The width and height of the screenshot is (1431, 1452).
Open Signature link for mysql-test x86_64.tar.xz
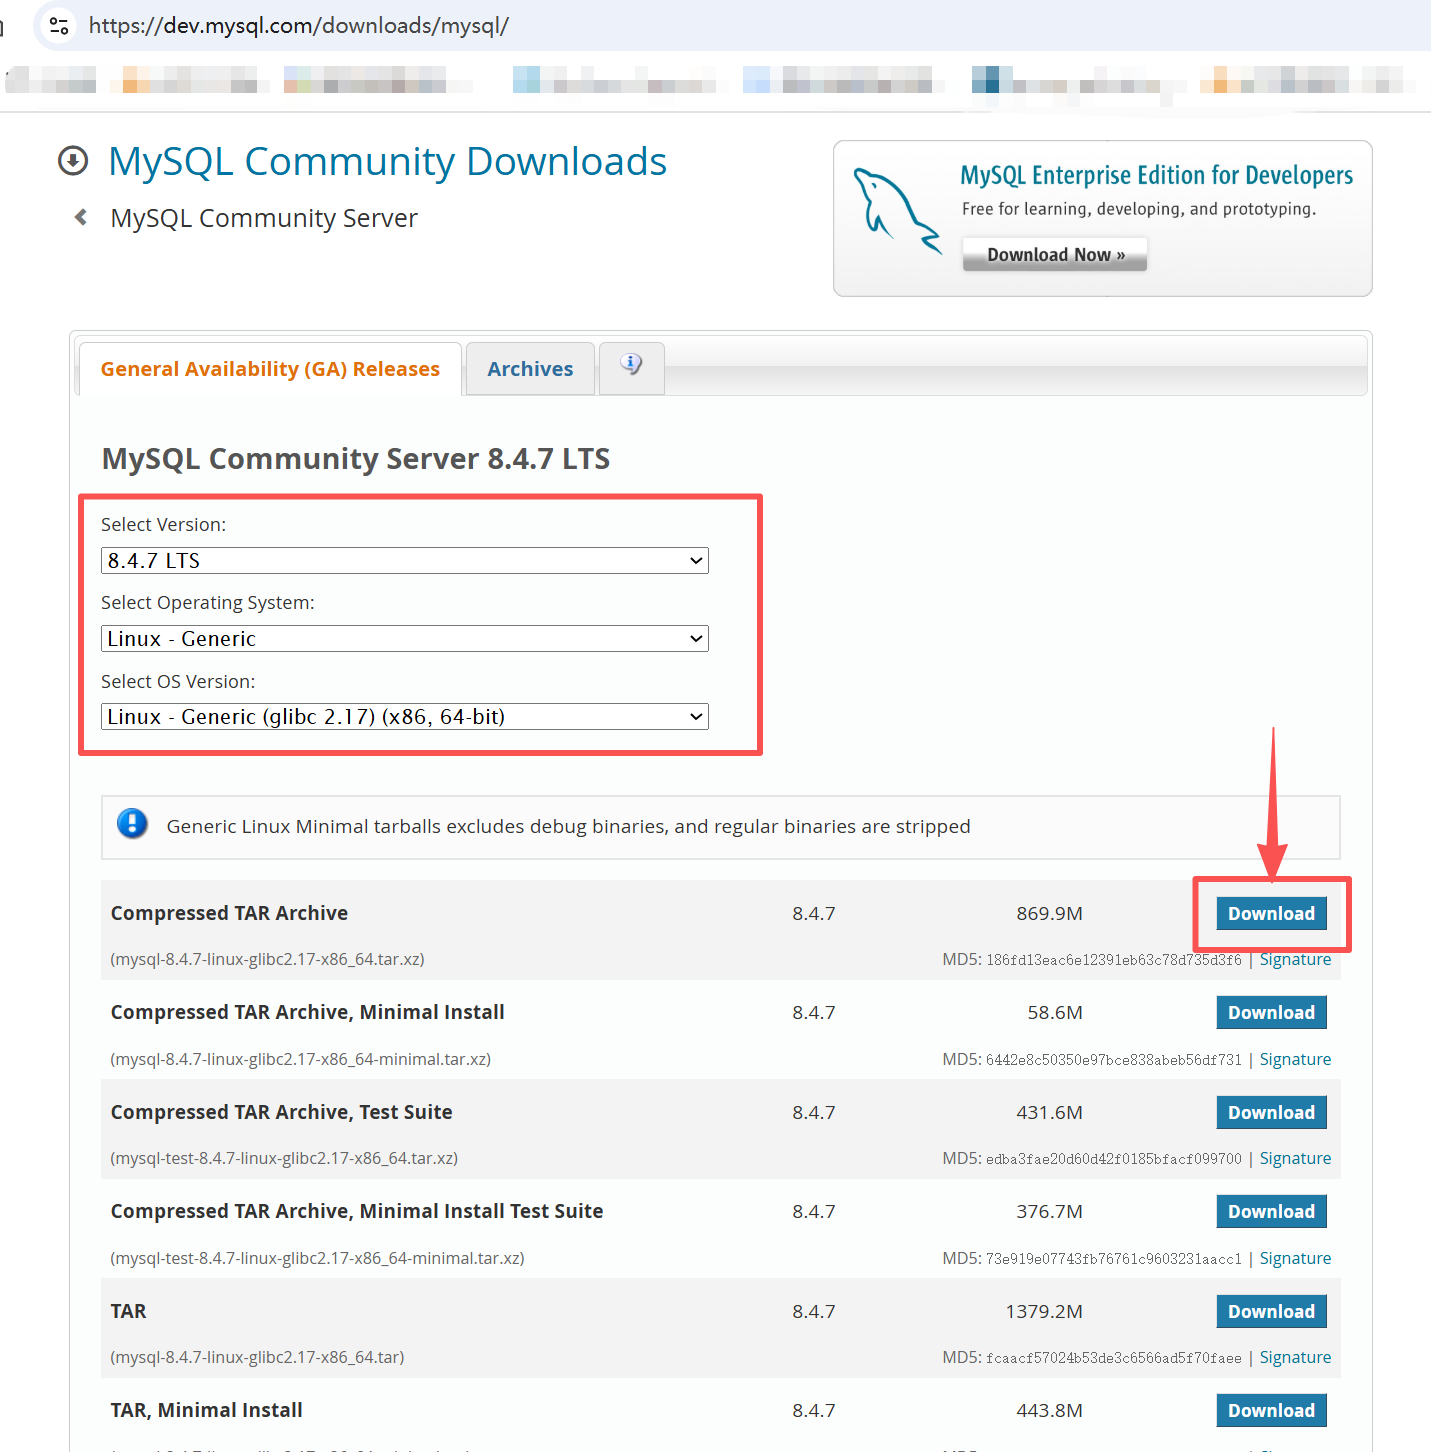tap(1295, 1158)
